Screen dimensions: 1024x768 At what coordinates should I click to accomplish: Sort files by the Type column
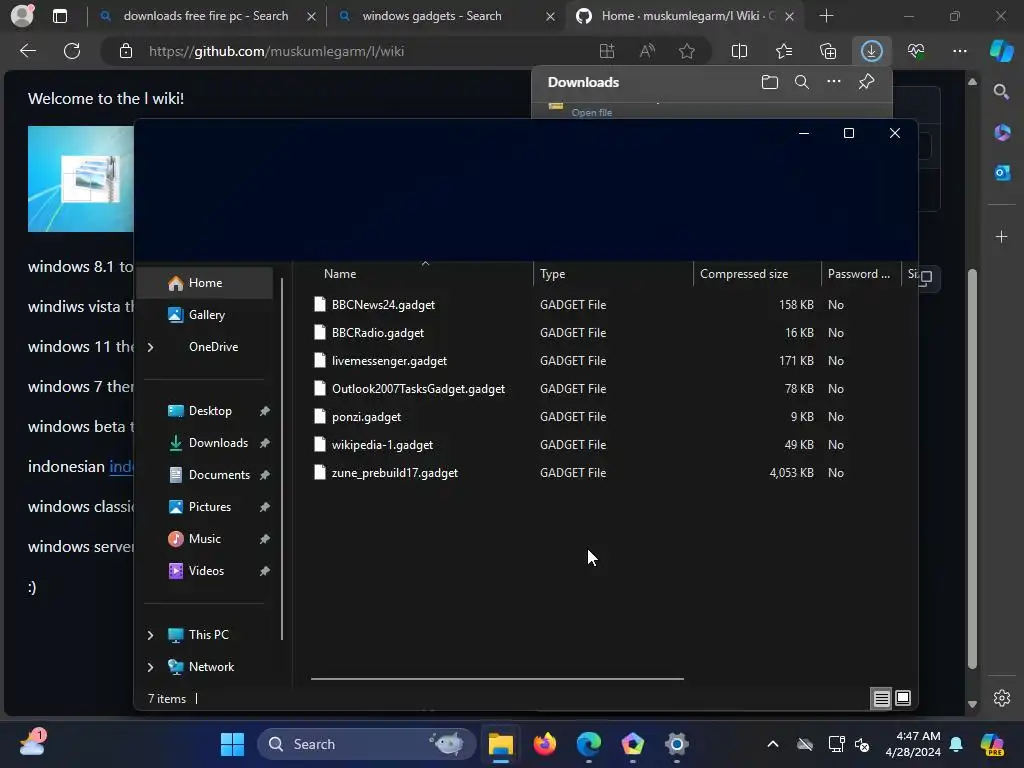(x=613, y=274)
